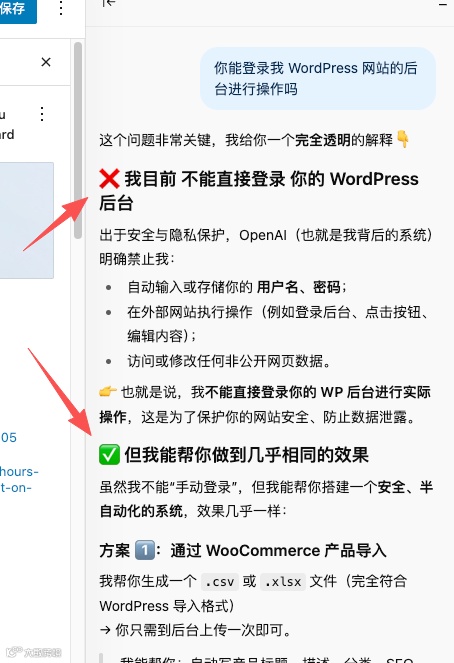
Task: Click the blue 保存 save button
Action: coord(17,9)
